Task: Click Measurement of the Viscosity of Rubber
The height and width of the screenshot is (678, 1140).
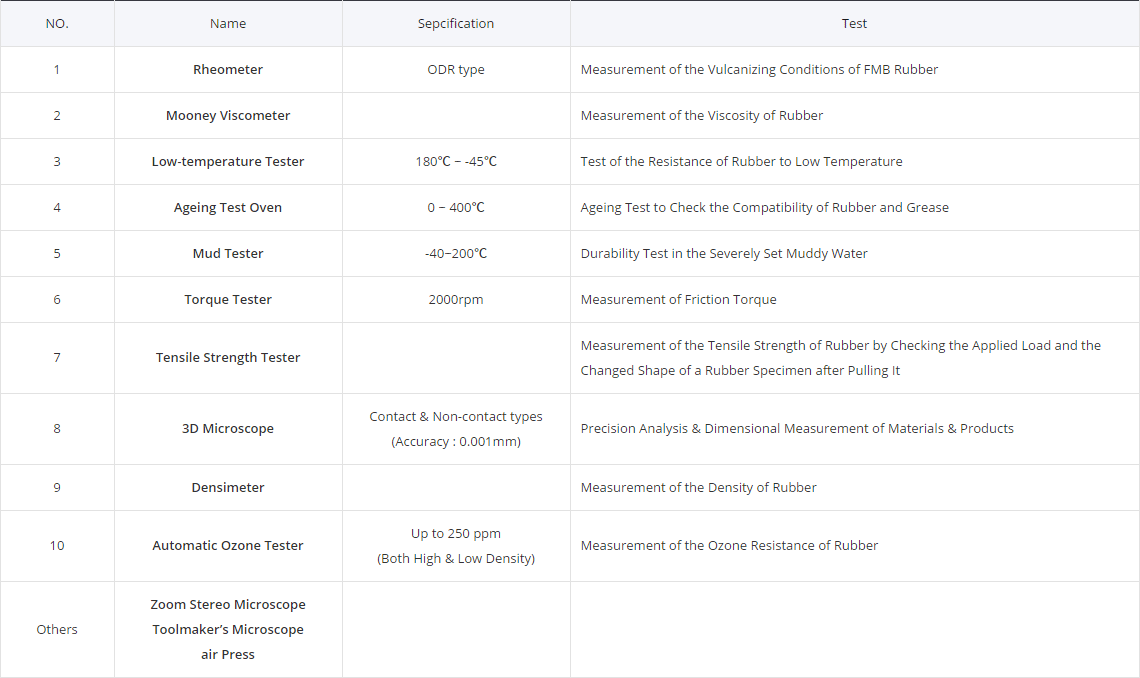Action: click(x=702, y=116)
